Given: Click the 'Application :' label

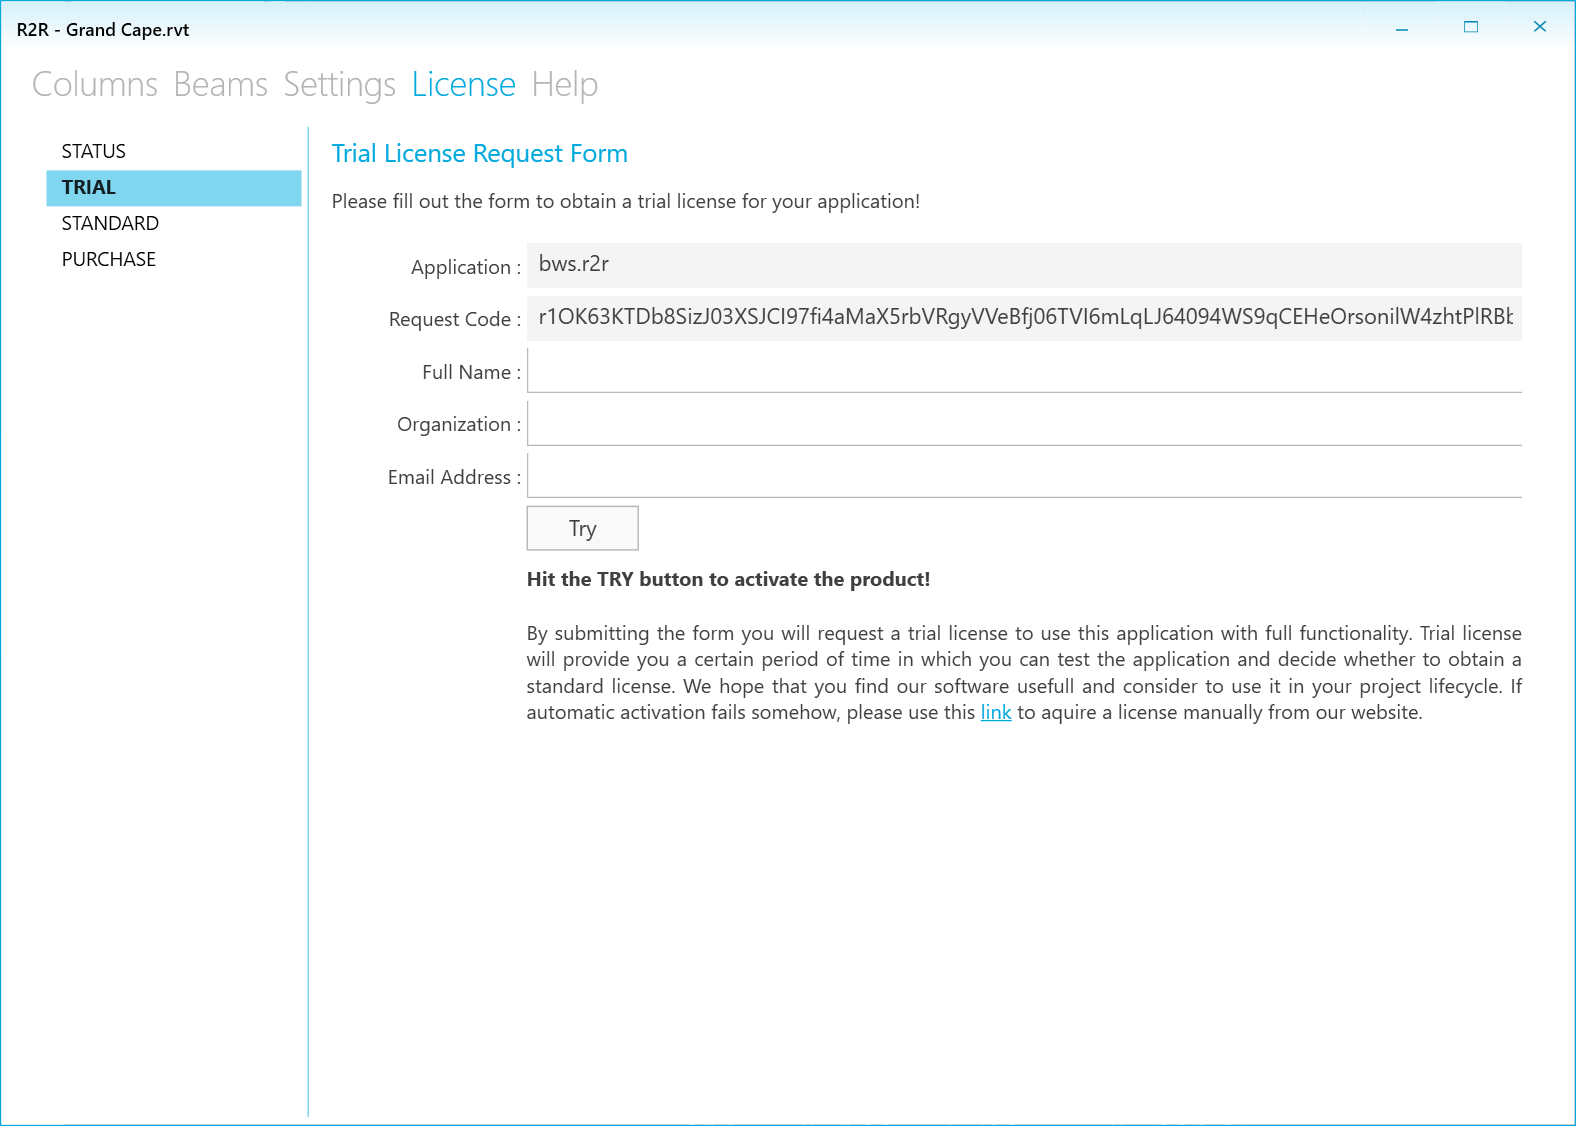Looking at the screenshot, I should (466, 267).
